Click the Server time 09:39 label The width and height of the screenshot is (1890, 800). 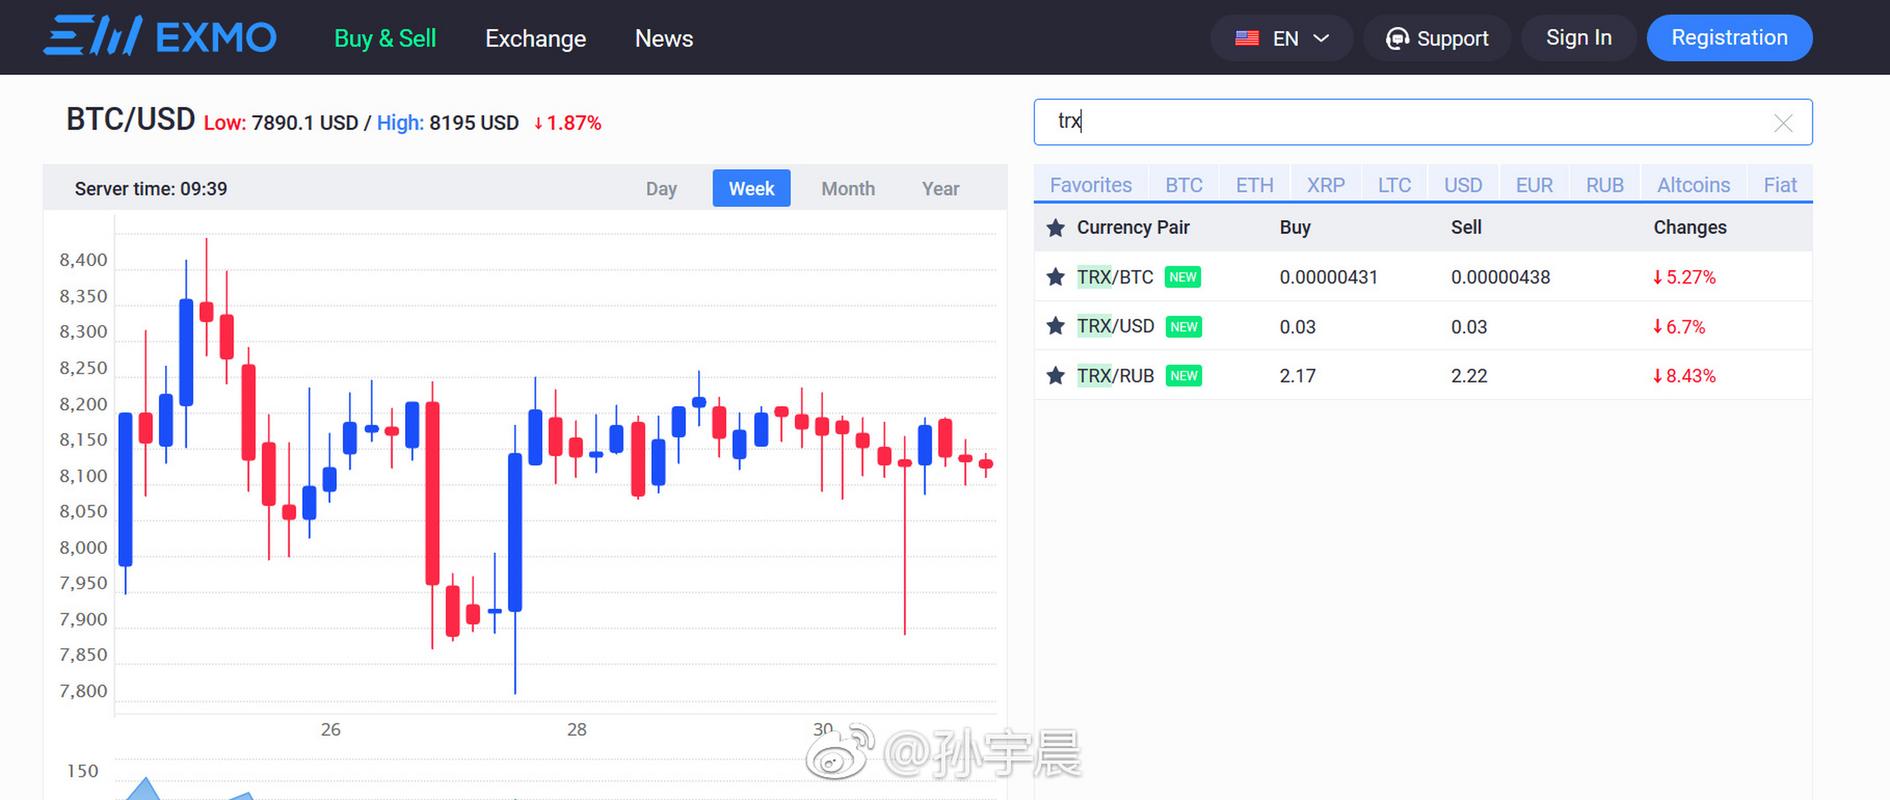pos(151,189)
